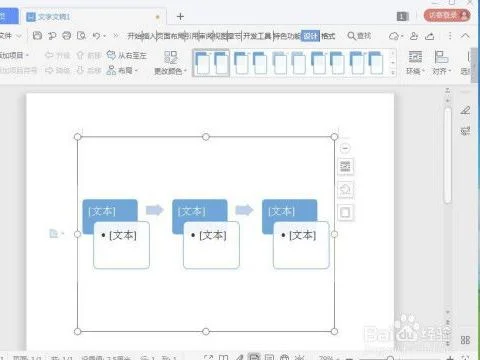Click the cloud sync icon
The width and height of the screenshot is (480, 360).
tap(394, 36)
